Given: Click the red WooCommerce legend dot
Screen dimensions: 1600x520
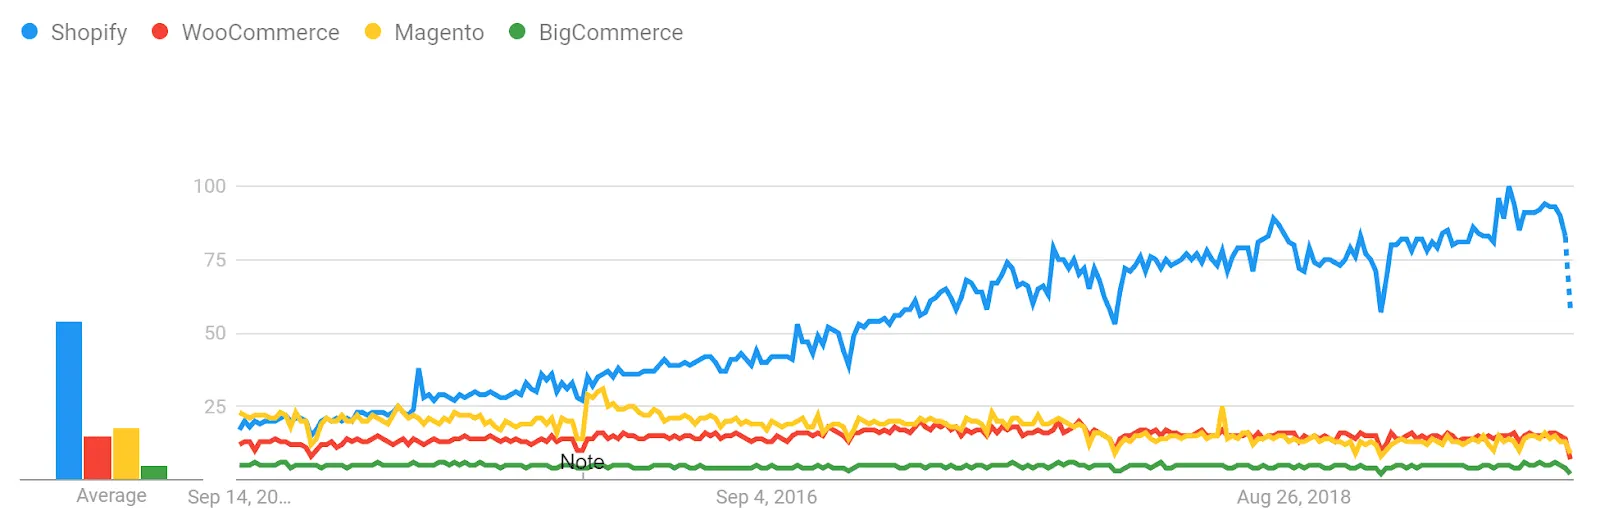Looking at the screenshot, I should pos(160,32).
